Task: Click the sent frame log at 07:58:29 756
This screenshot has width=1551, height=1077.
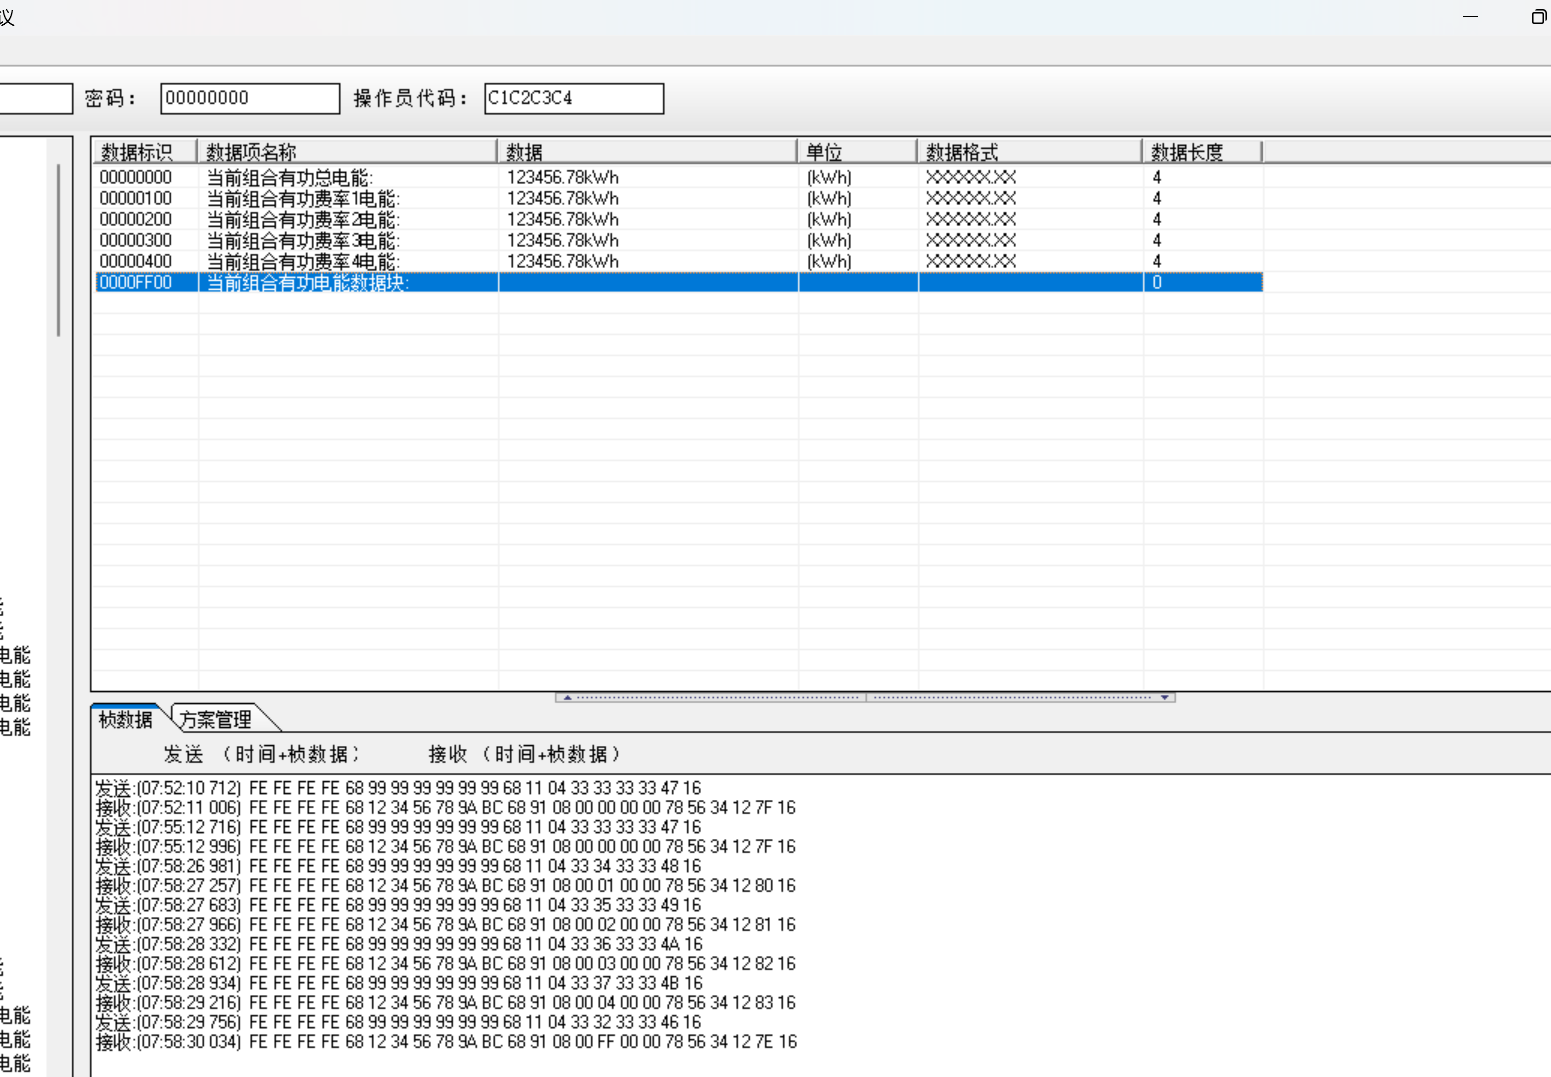Action: point(398,1022)
